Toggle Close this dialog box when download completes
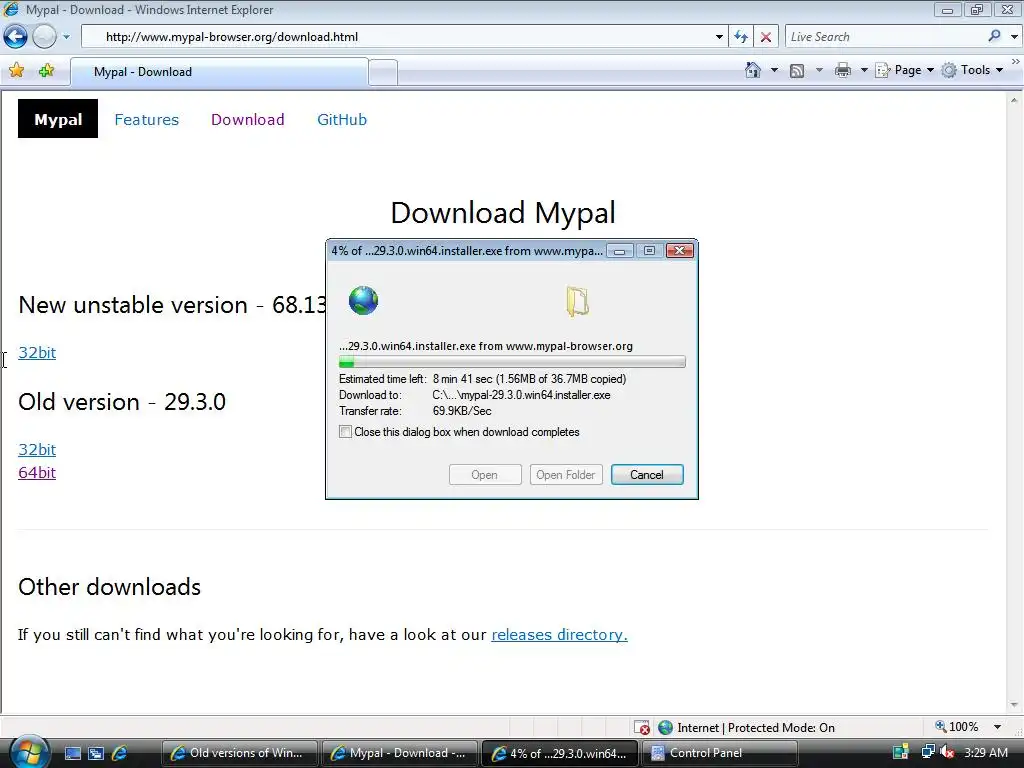 click(x=345, y=432)
